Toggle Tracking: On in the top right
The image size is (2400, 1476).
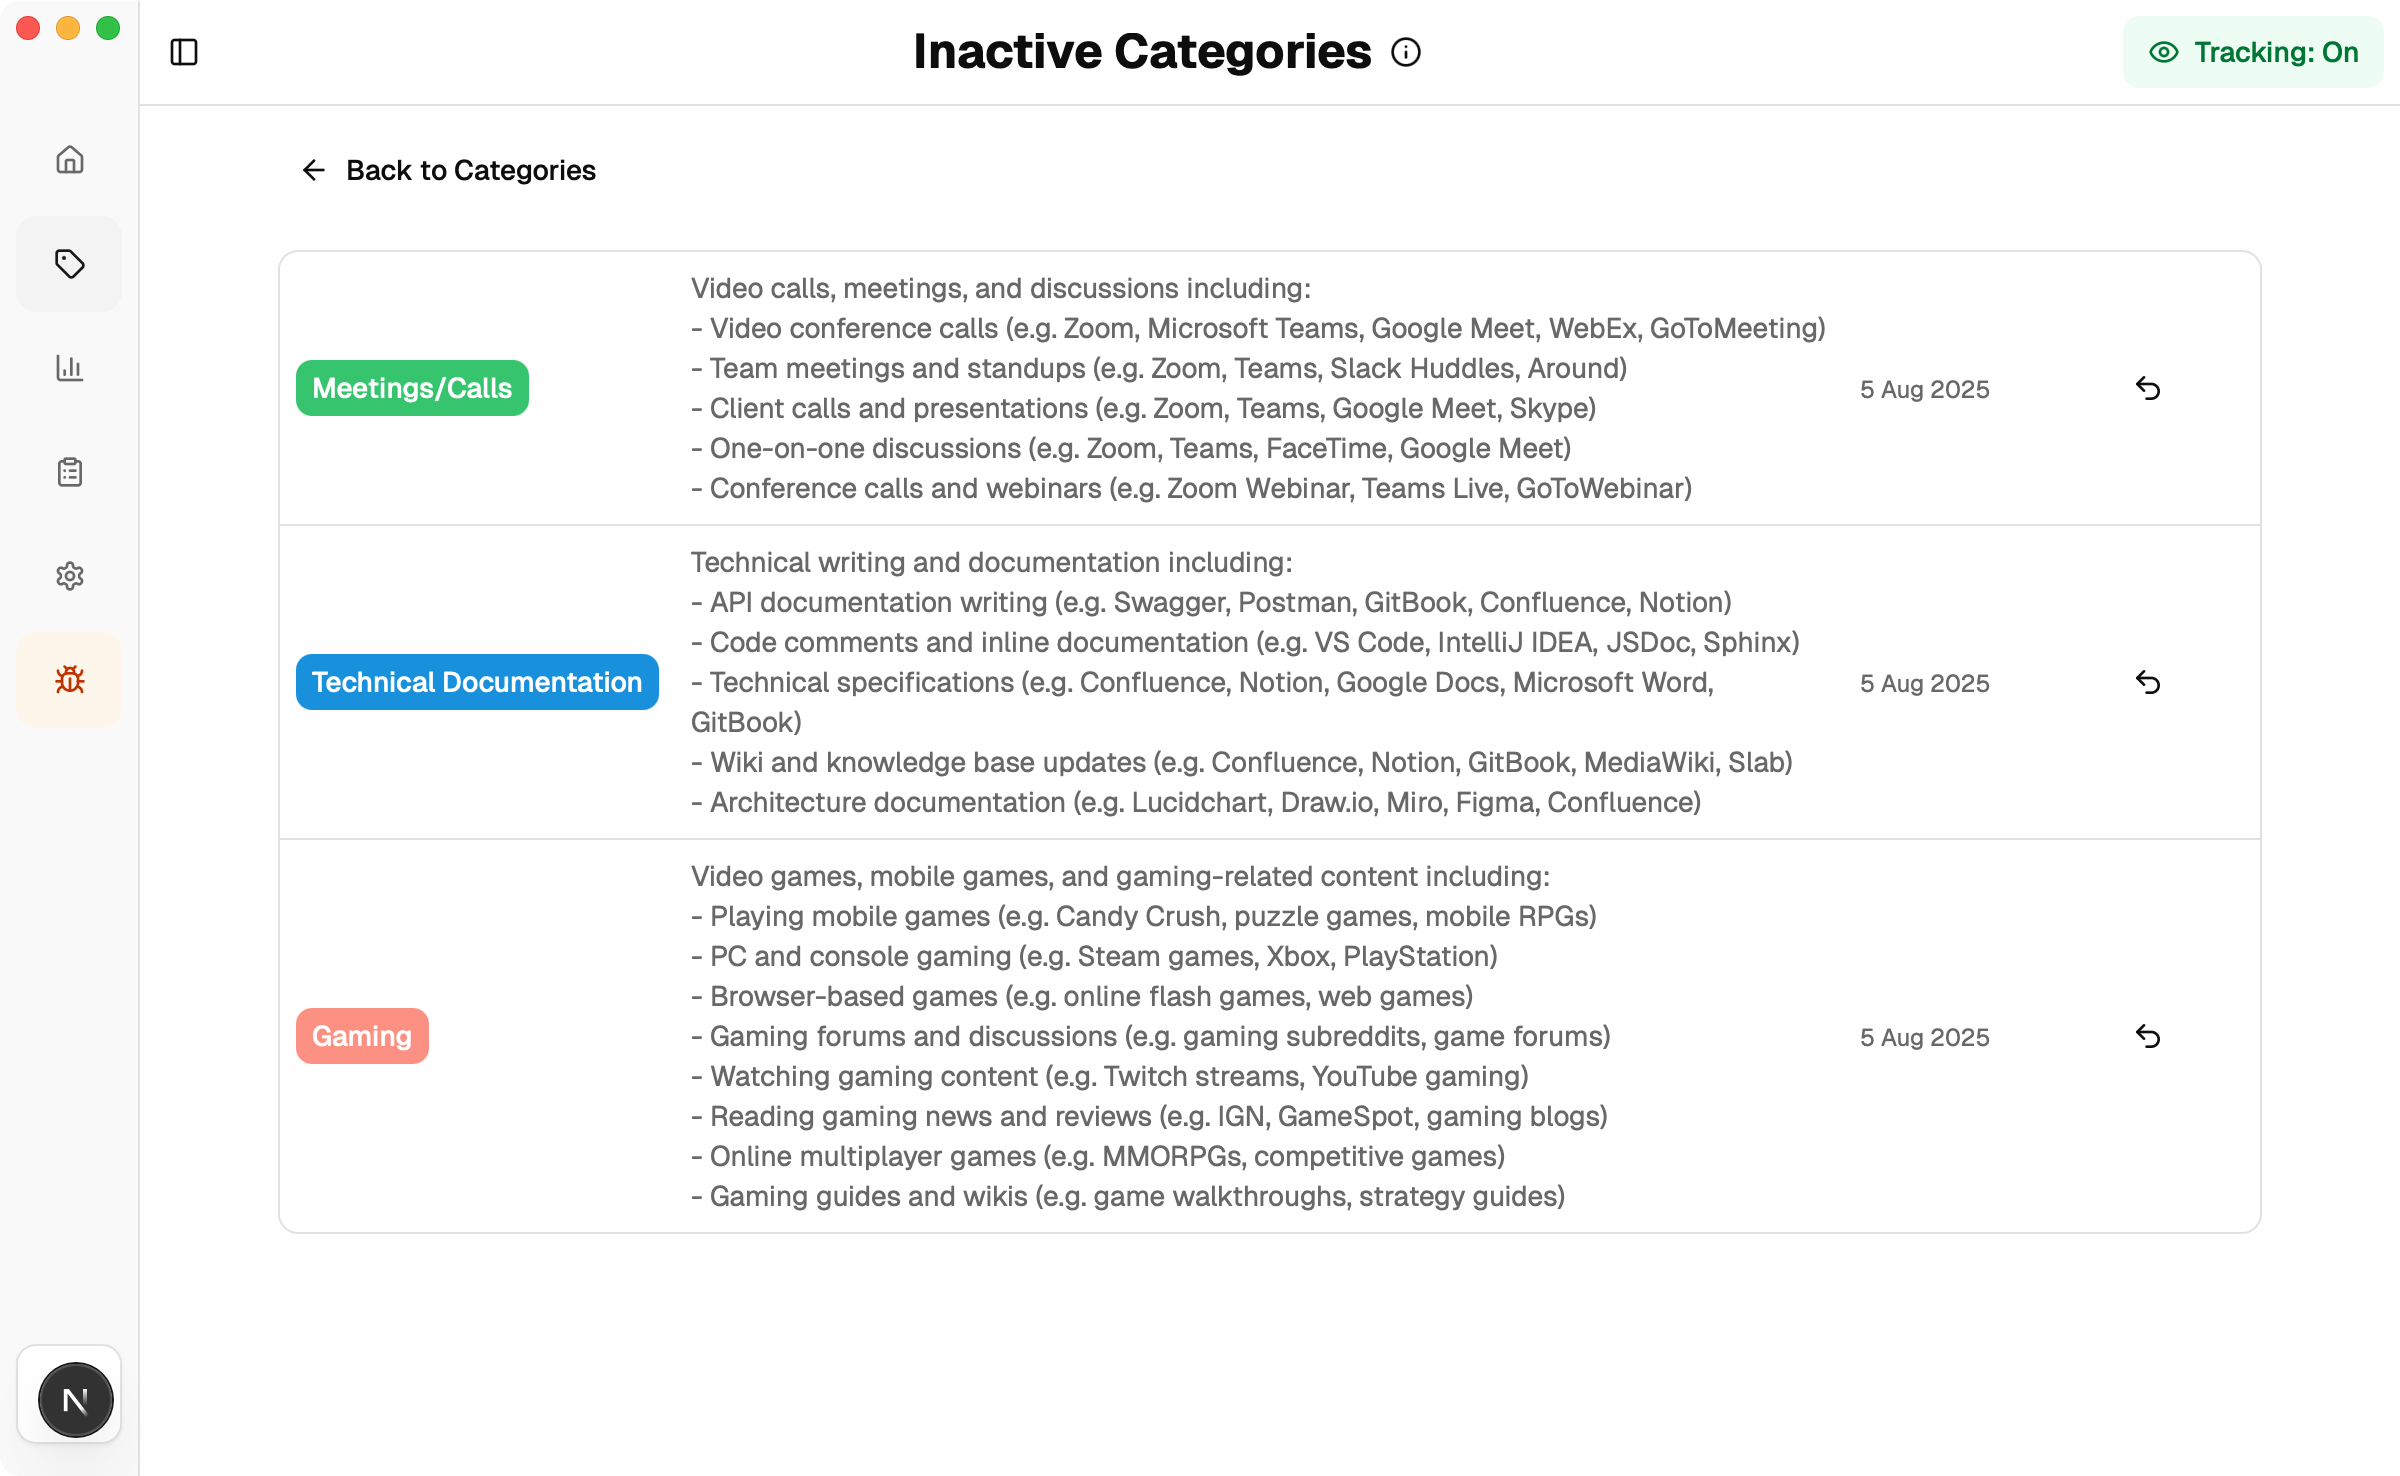[2253, 52]
